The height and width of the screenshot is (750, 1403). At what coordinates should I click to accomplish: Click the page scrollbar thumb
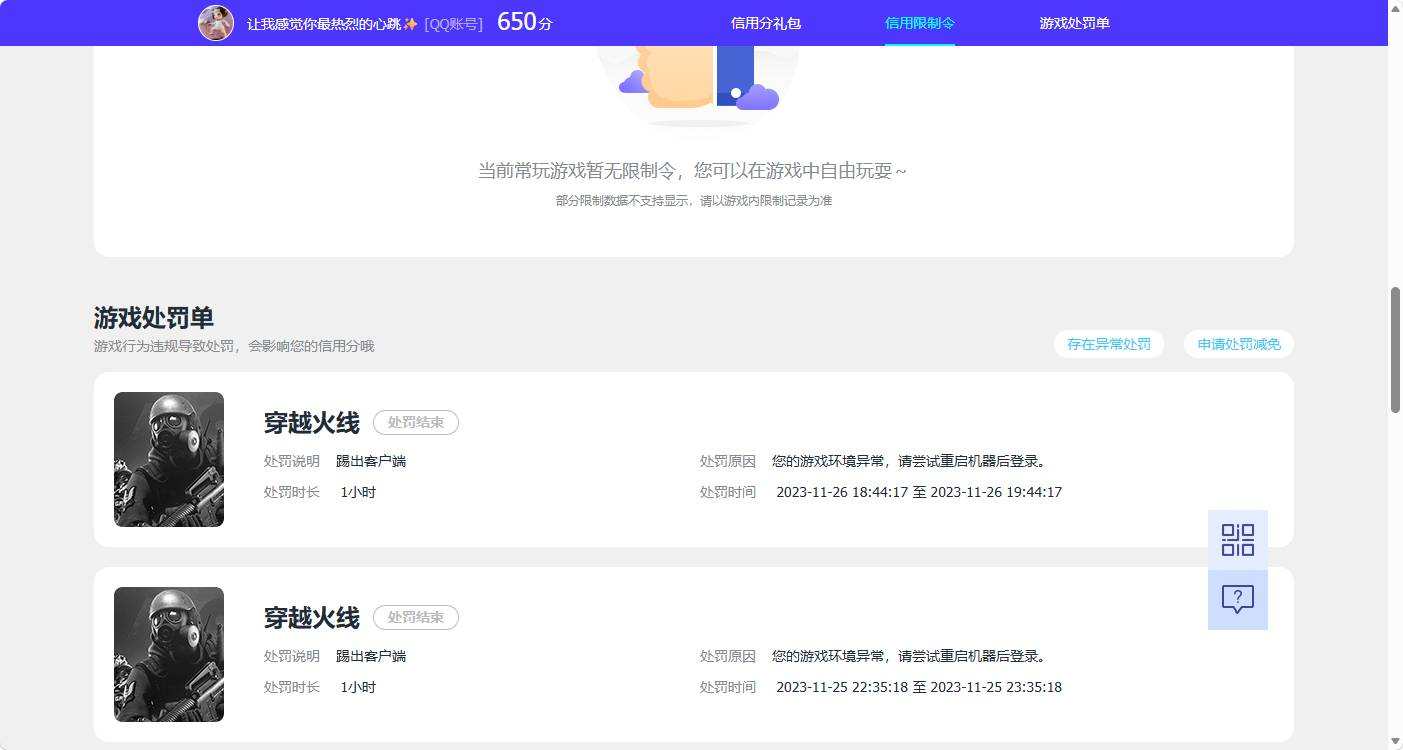(1395, 350)
